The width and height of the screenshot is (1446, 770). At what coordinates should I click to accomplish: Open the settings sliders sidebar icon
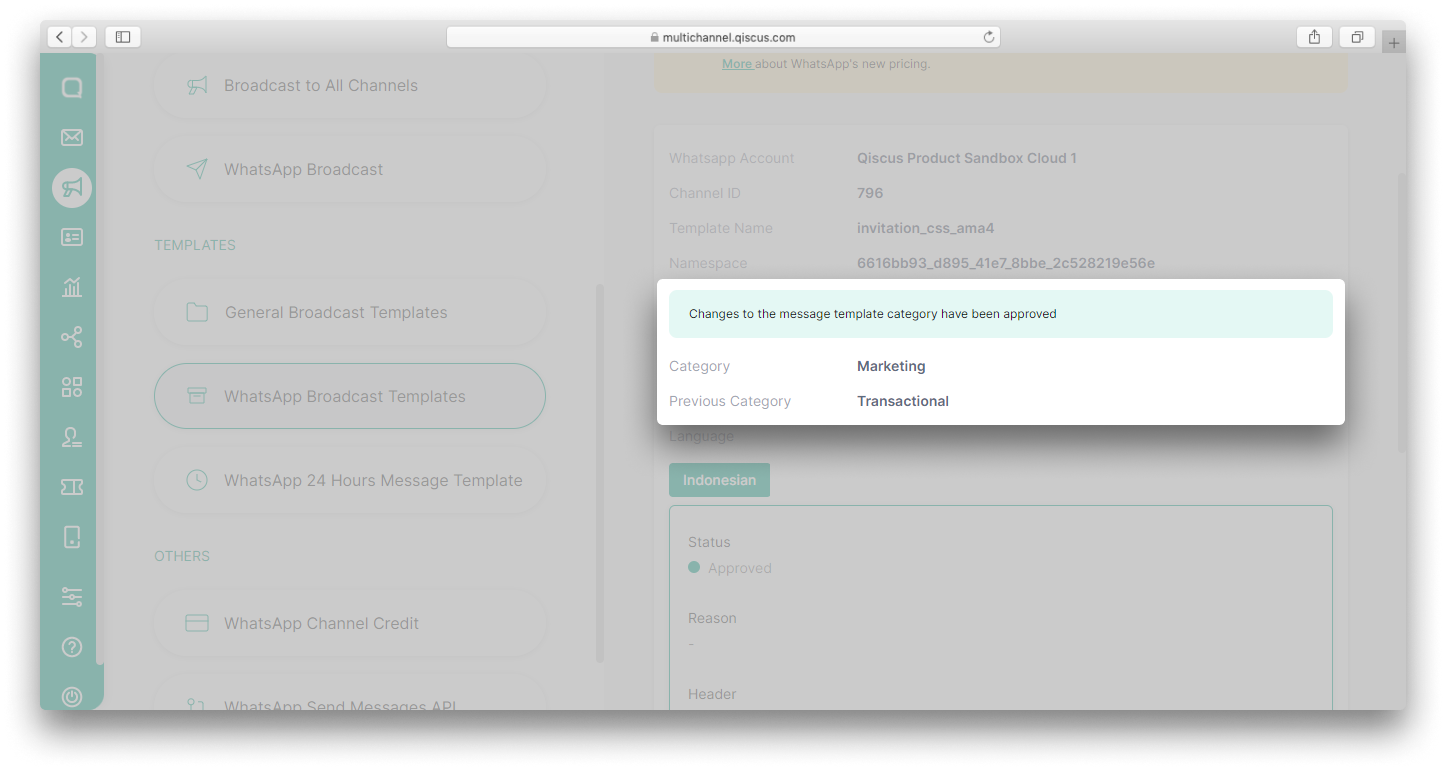click(x=72, y=597)
